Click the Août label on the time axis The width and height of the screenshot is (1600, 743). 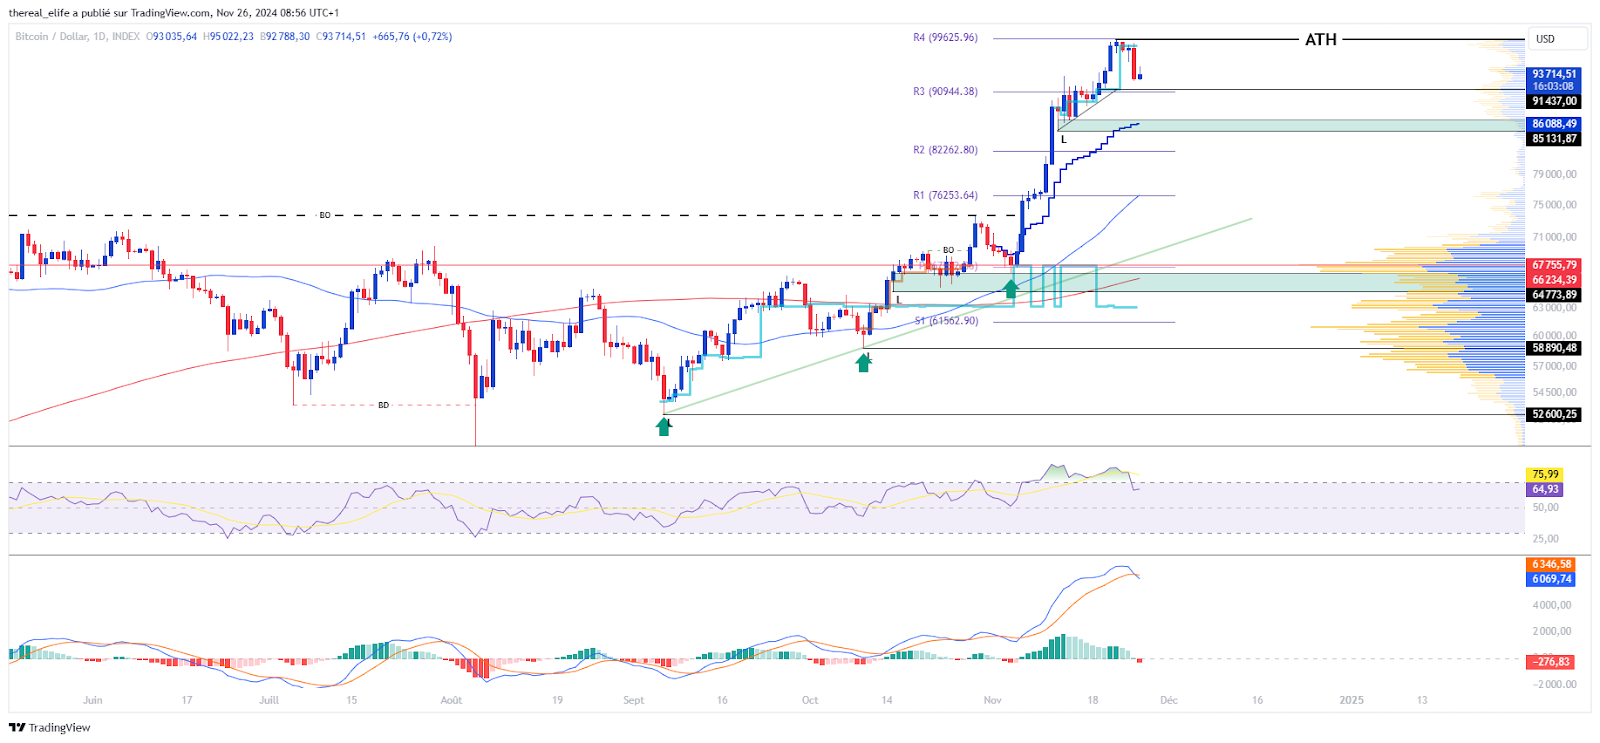pyautogui.click(x=451, y=700)
